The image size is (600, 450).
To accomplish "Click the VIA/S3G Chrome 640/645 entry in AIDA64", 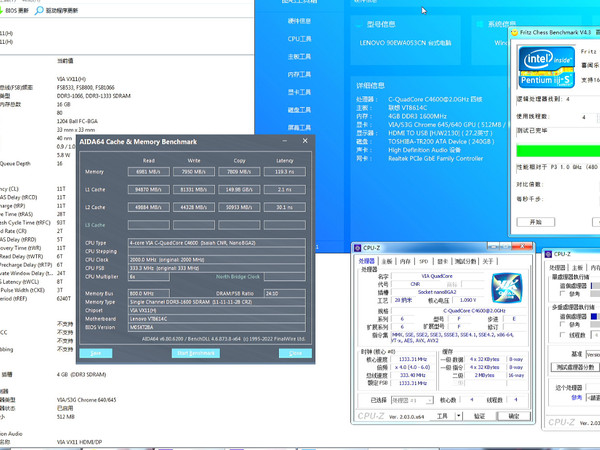I will (x=86, y=400).
